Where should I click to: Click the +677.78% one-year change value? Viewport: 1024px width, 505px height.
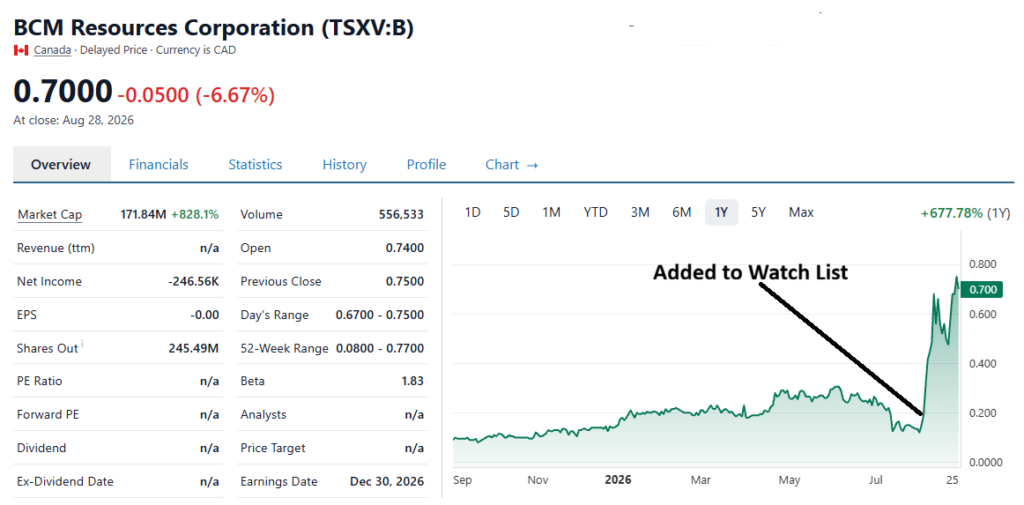tap(951, 213)
